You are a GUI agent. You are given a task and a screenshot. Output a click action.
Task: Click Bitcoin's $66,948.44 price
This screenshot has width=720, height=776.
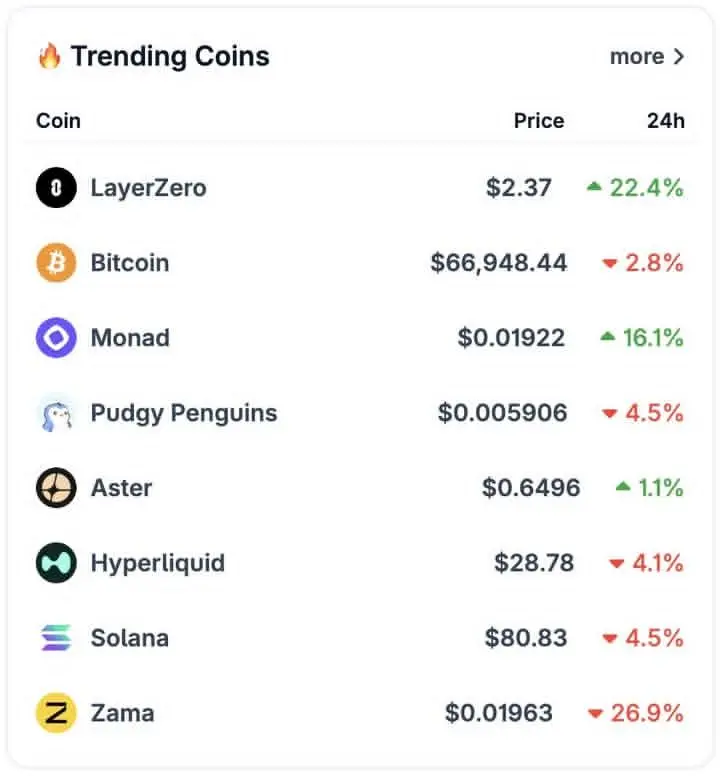click(x=499, y=263)
